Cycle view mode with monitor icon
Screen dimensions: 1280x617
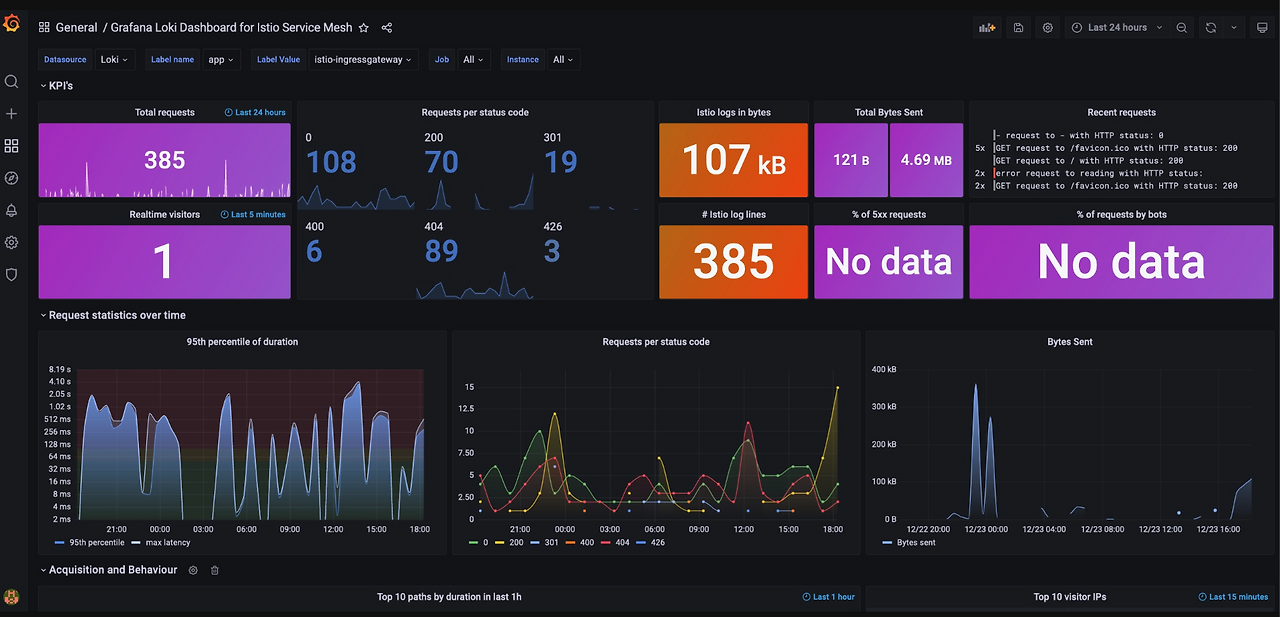click(1262, 28)
